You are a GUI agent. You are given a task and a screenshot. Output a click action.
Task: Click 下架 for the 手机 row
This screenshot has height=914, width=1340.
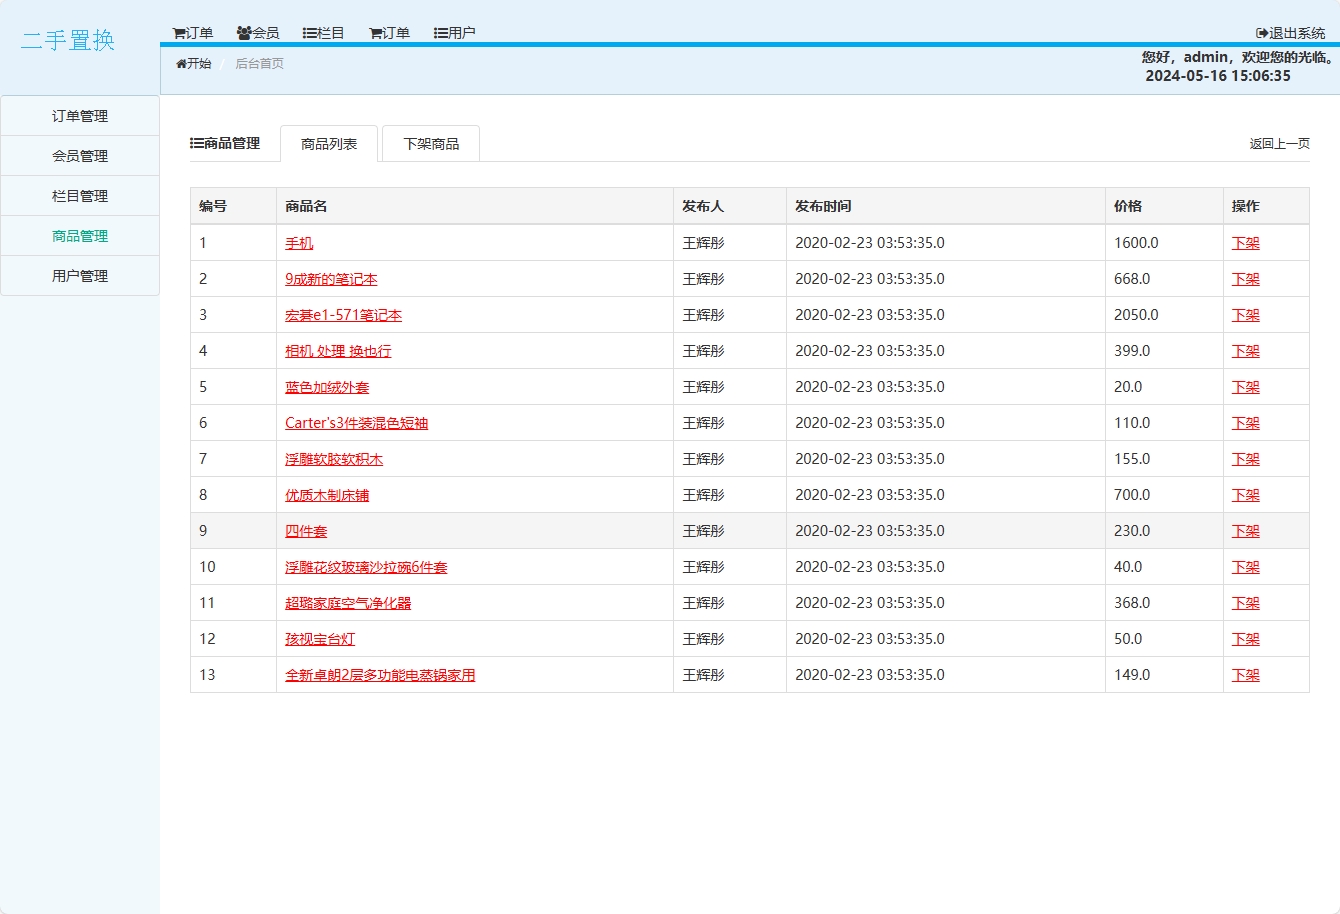[1245, 243]
